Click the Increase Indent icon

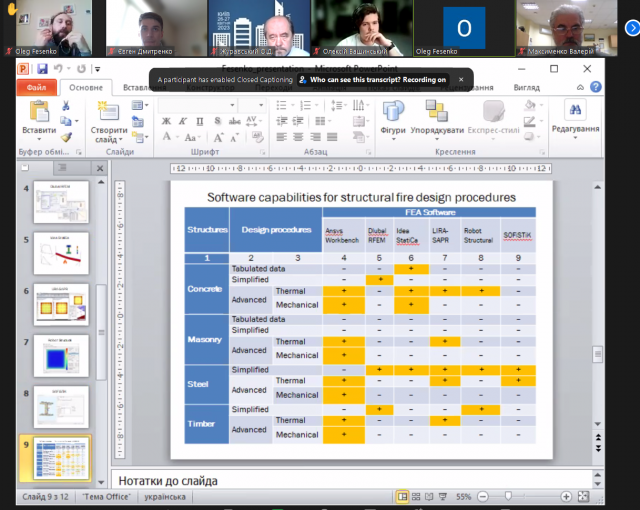pyautogui.click(x=298, y=121)
